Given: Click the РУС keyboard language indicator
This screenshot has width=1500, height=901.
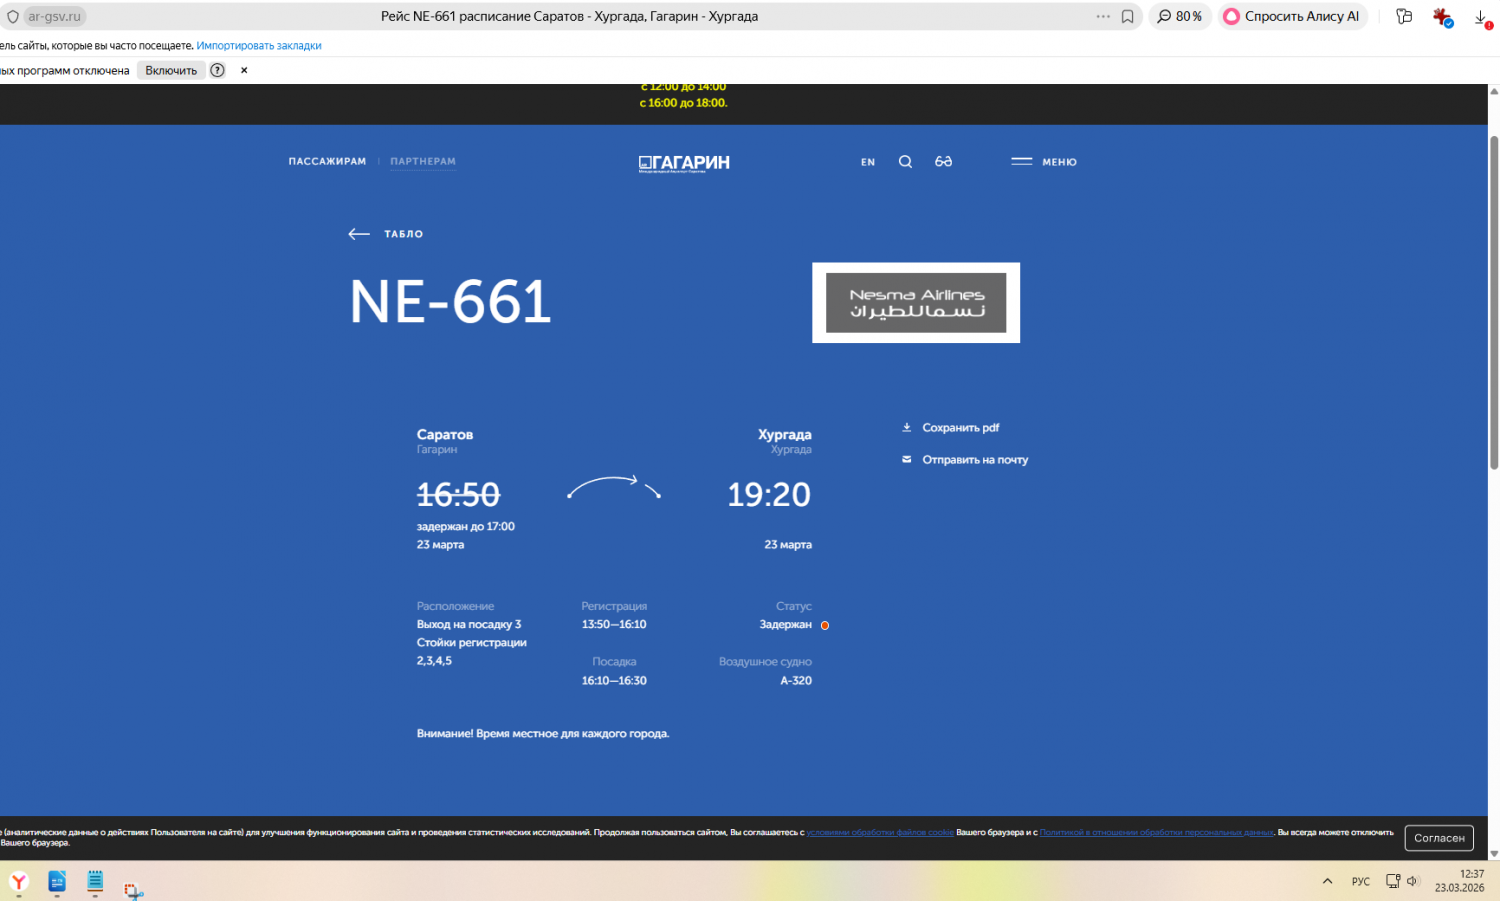Looking at the screenshot, I should point(1361,881).
